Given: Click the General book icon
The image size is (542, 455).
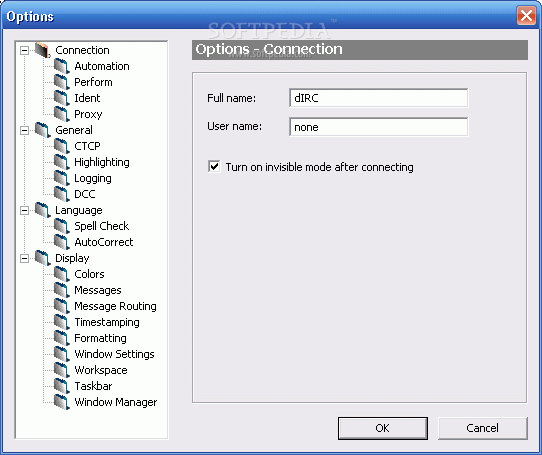Looking at the screenshot, I should (43, 130).
